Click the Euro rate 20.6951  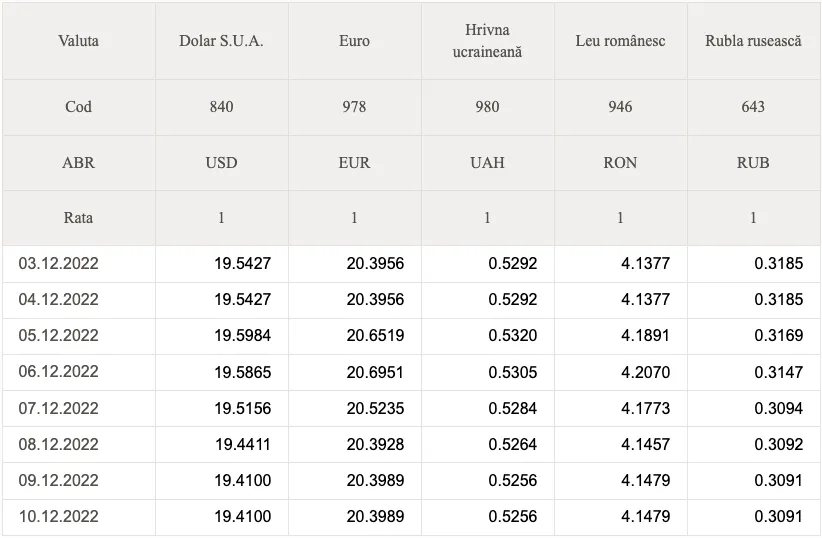point(375,372)
